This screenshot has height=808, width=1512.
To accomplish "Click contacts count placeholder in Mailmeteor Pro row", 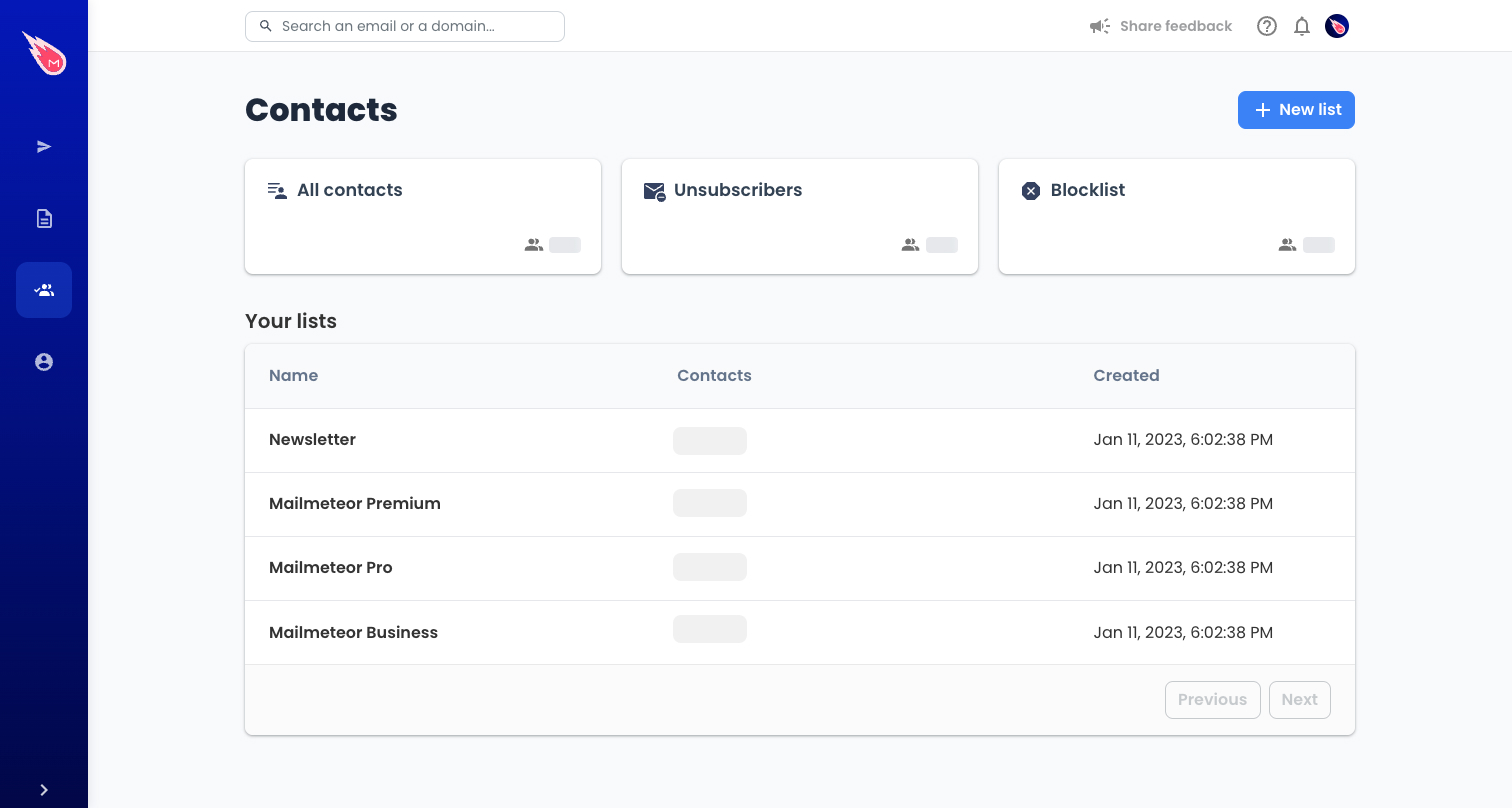I will (x=710, y=567).
